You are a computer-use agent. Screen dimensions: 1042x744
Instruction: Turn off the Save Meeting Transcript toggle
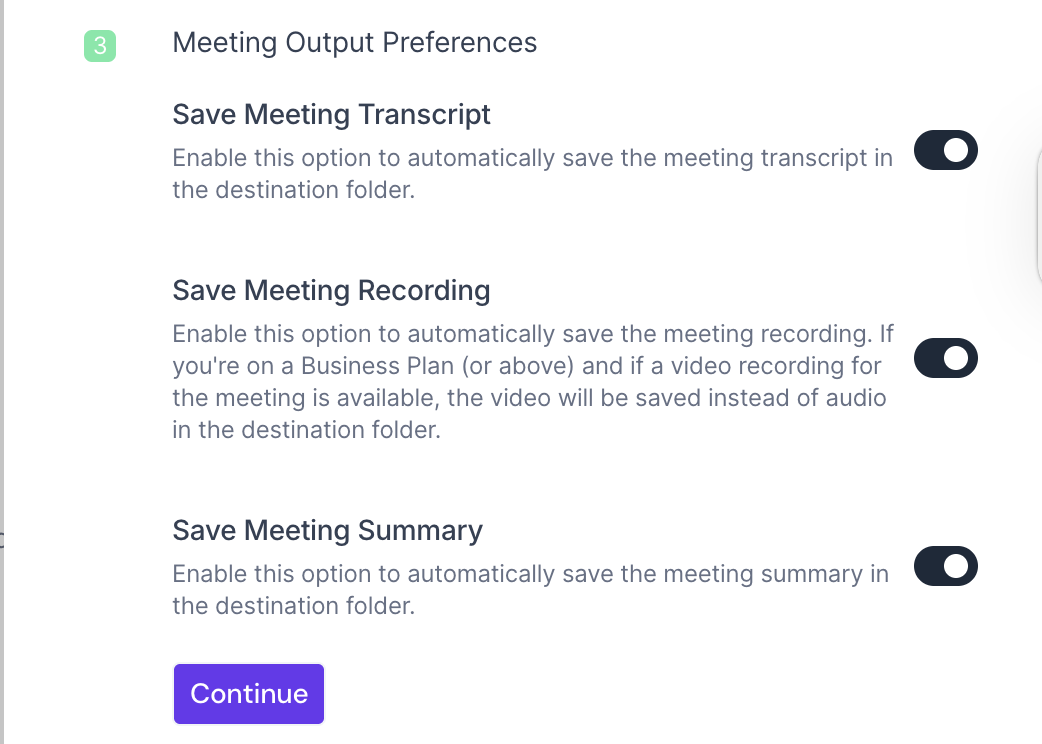point(945,150)
